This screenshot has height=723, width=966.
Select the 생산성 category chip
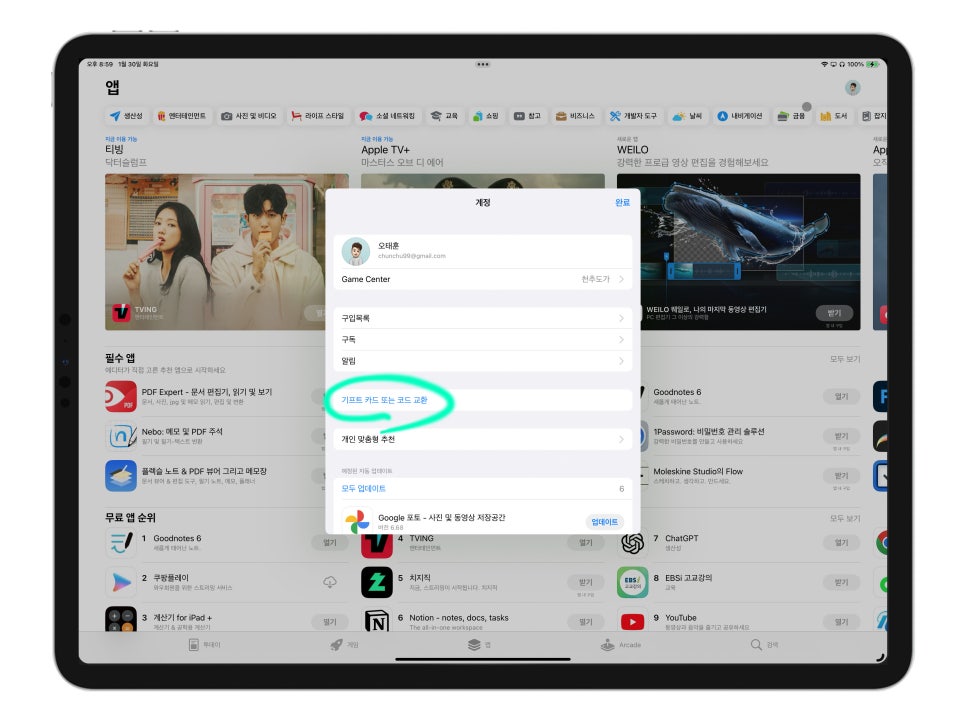click(126, 116)
